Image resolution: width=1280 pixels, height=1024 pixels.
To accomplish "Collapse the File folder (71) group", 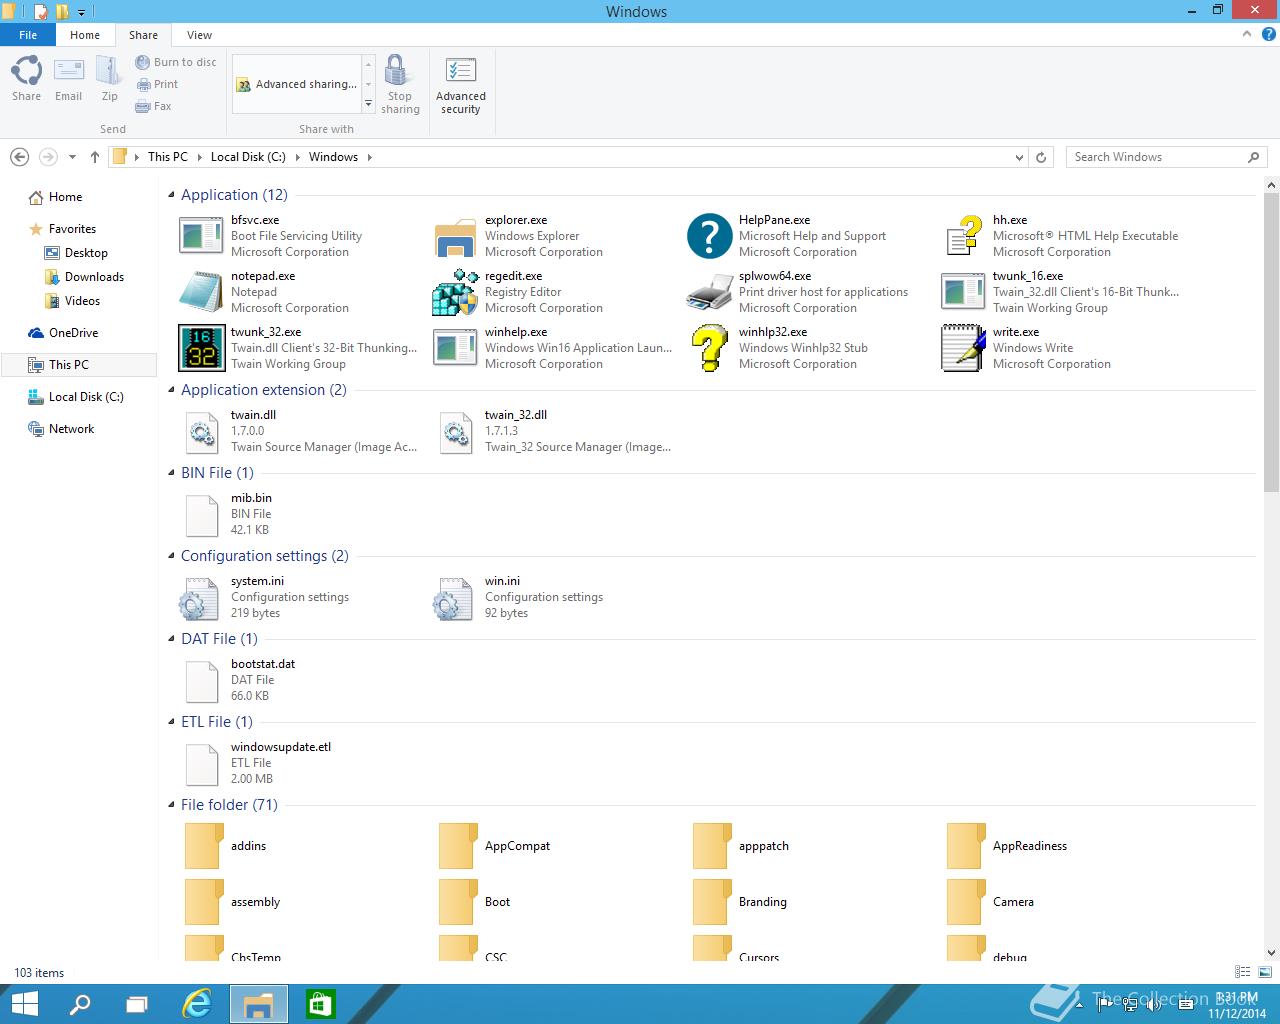I will (171, 805).
